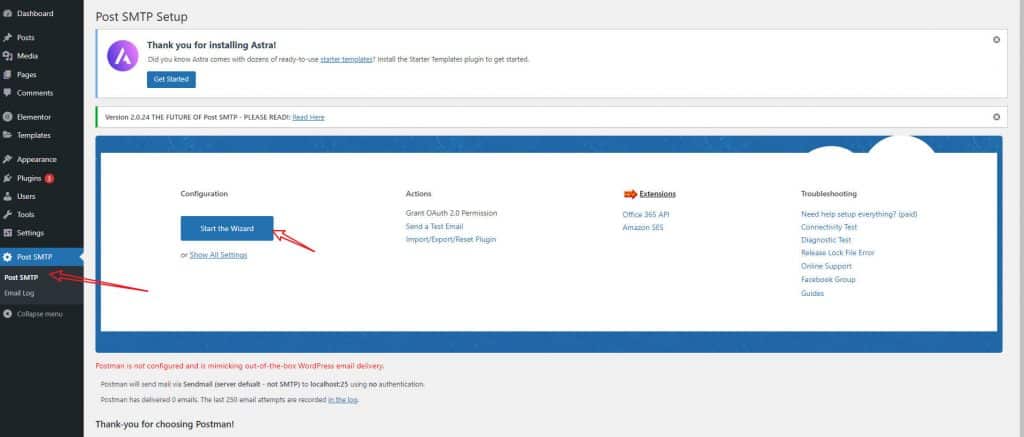Open the Amazon SES extension link
Screen dimensions: 1024x437
(643, 228)
